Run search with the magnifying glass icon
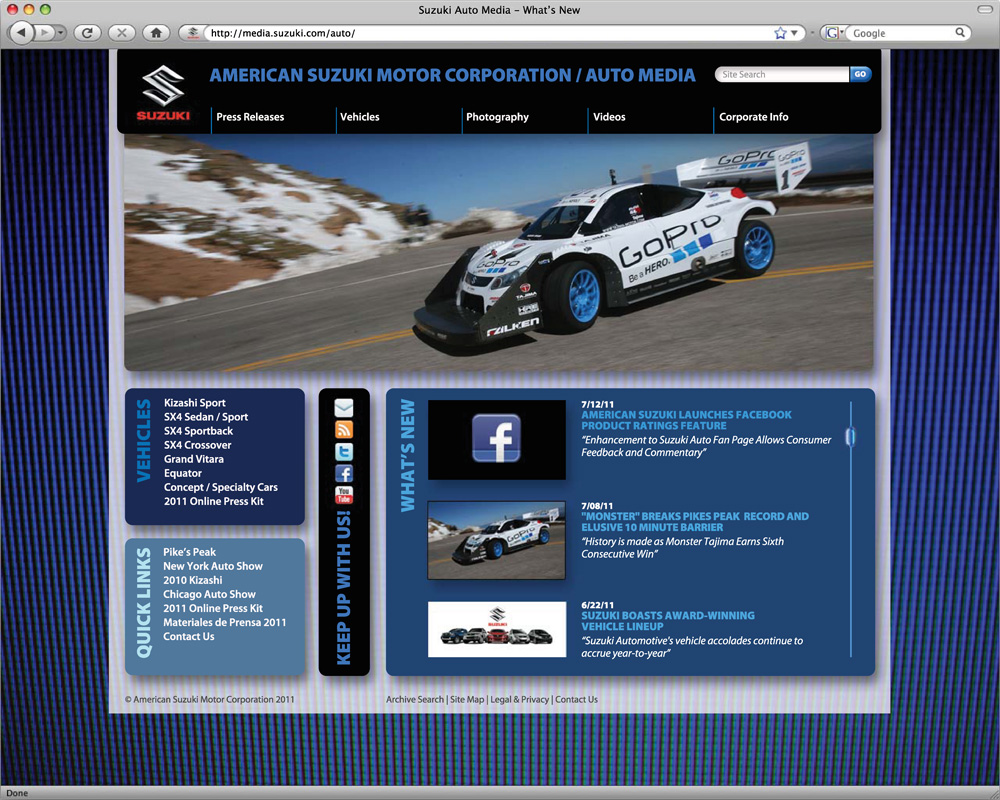 pos(960,33)
